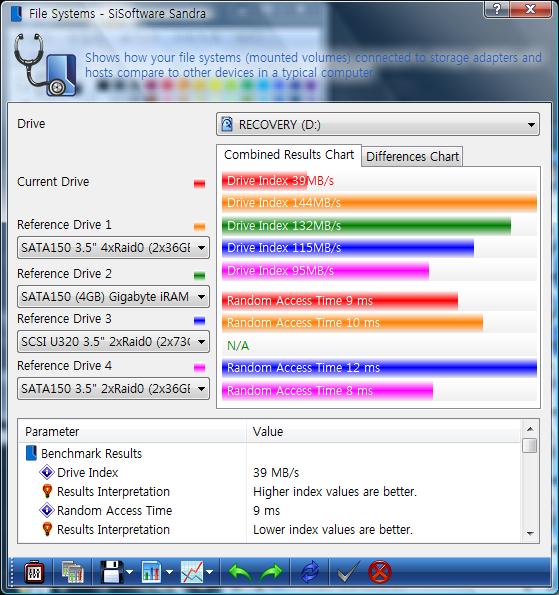Open the options icon in the bottom toolbar
The height and width of the screenshot is (595, 559).
point(34,572)
